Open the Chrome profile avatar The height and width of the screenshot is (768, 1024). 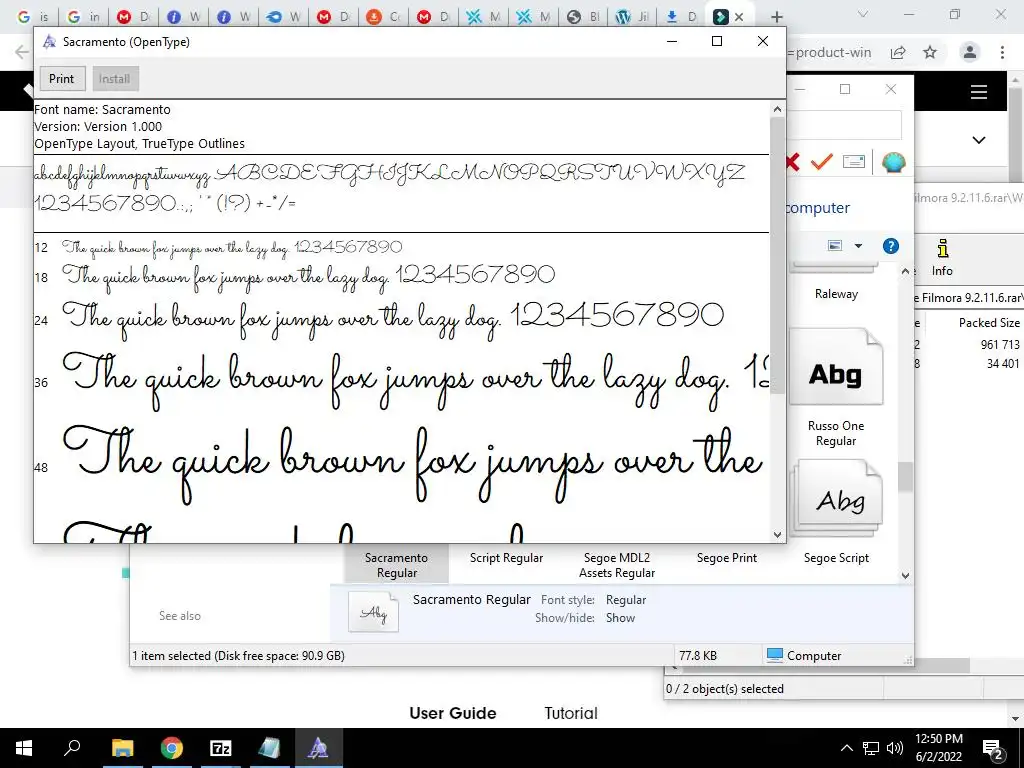coord(970,52)
